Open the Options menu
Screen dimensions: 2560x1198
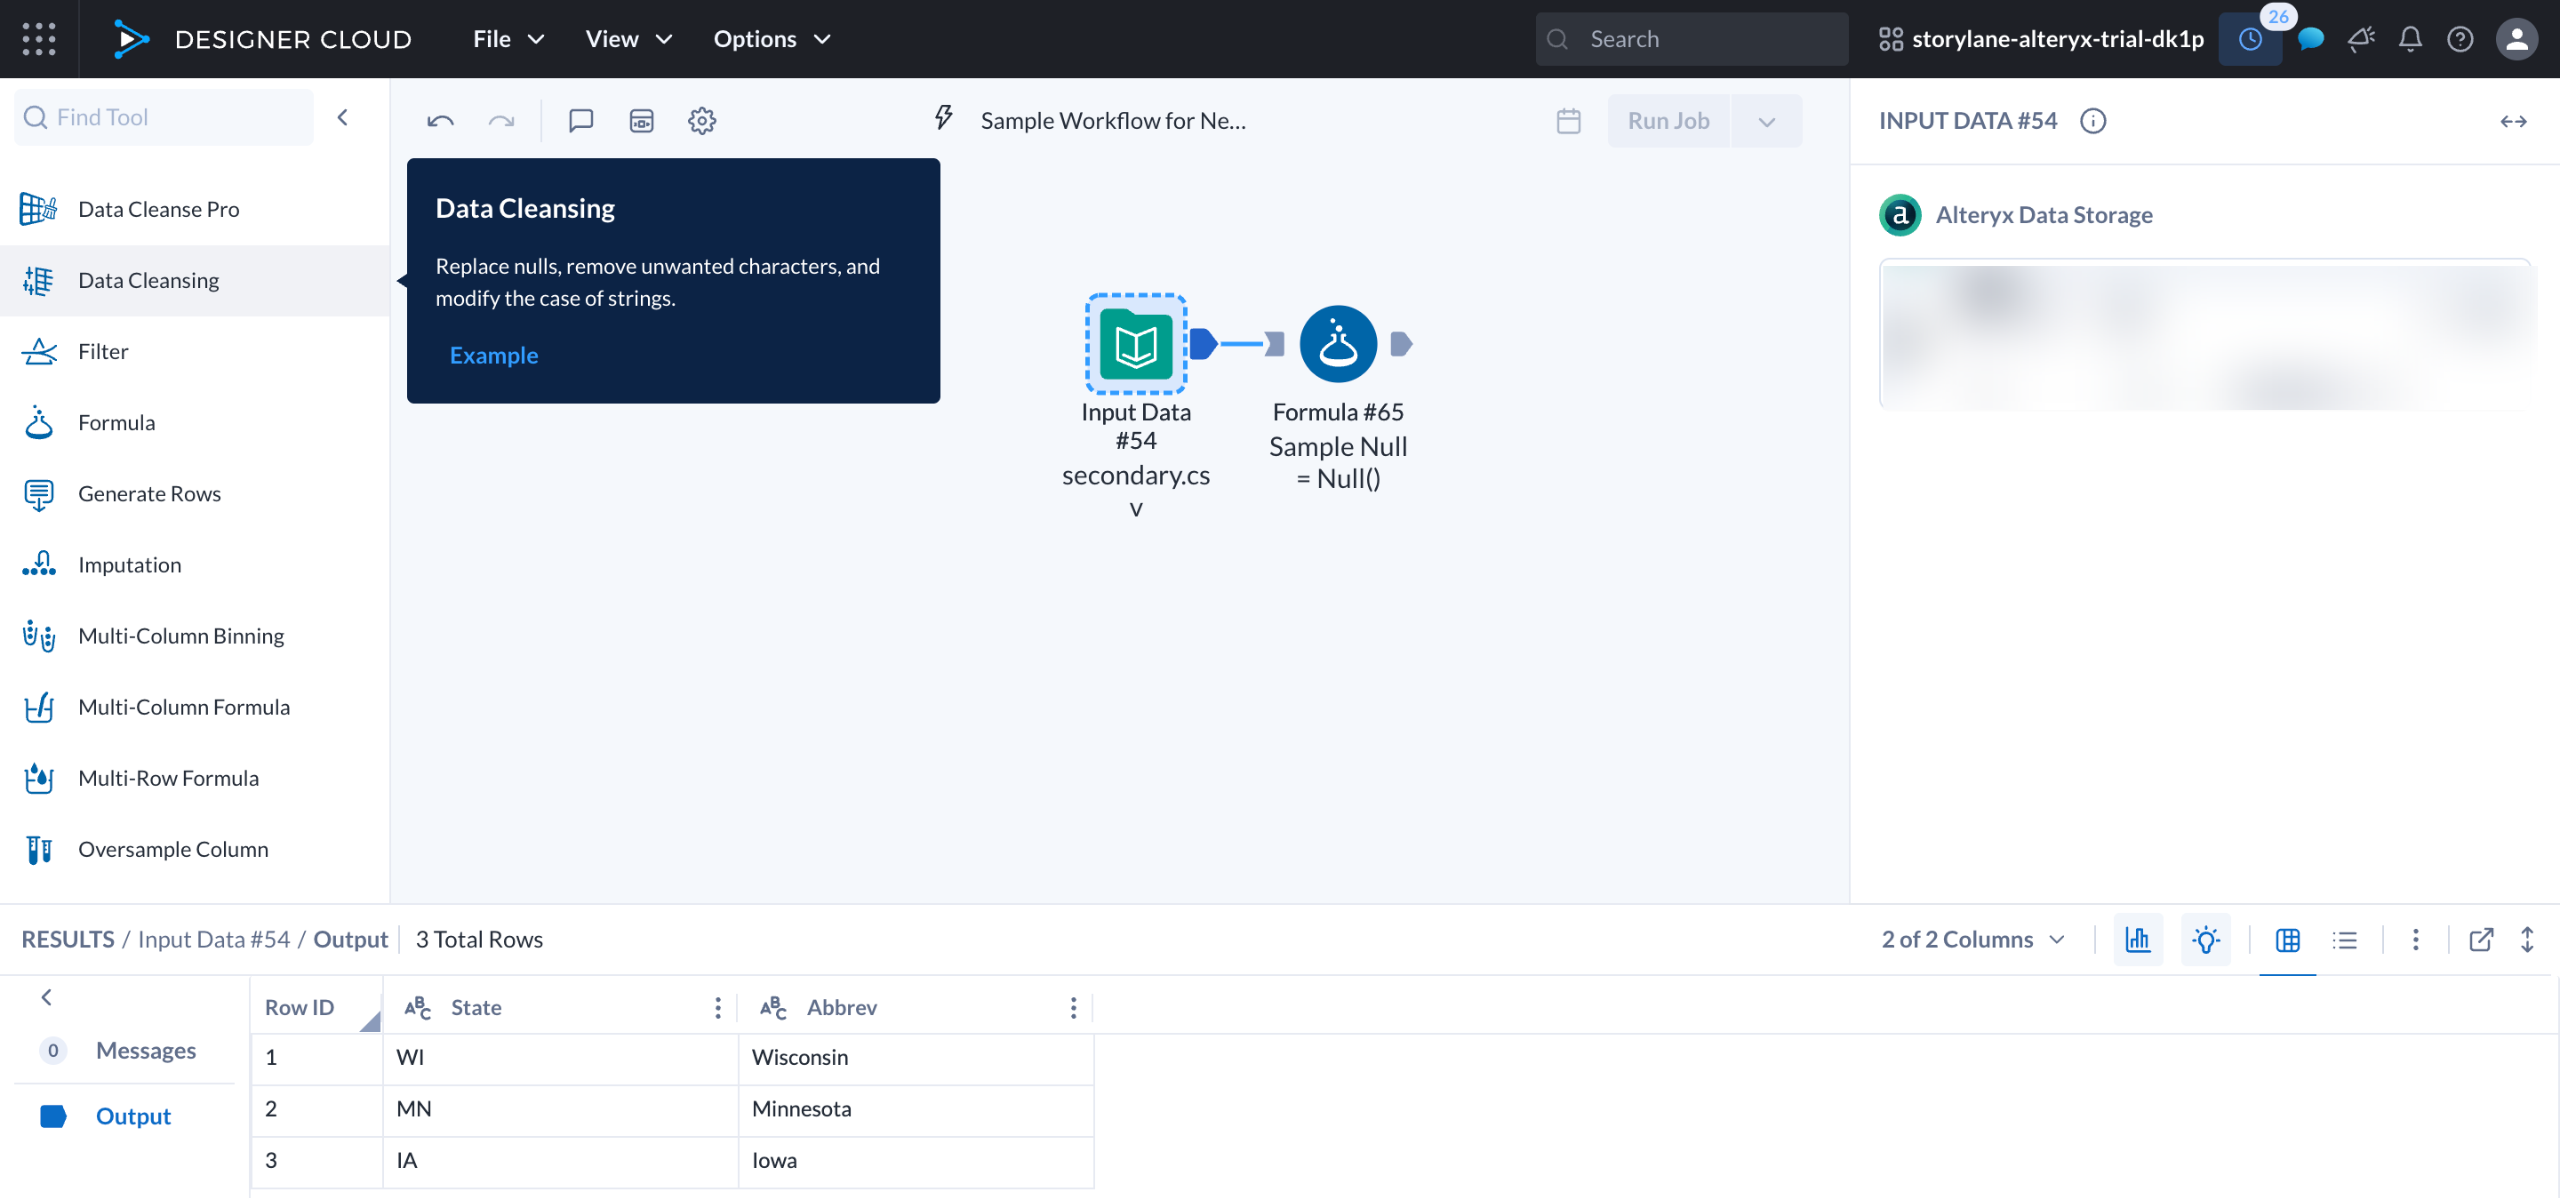click(771, 39)
